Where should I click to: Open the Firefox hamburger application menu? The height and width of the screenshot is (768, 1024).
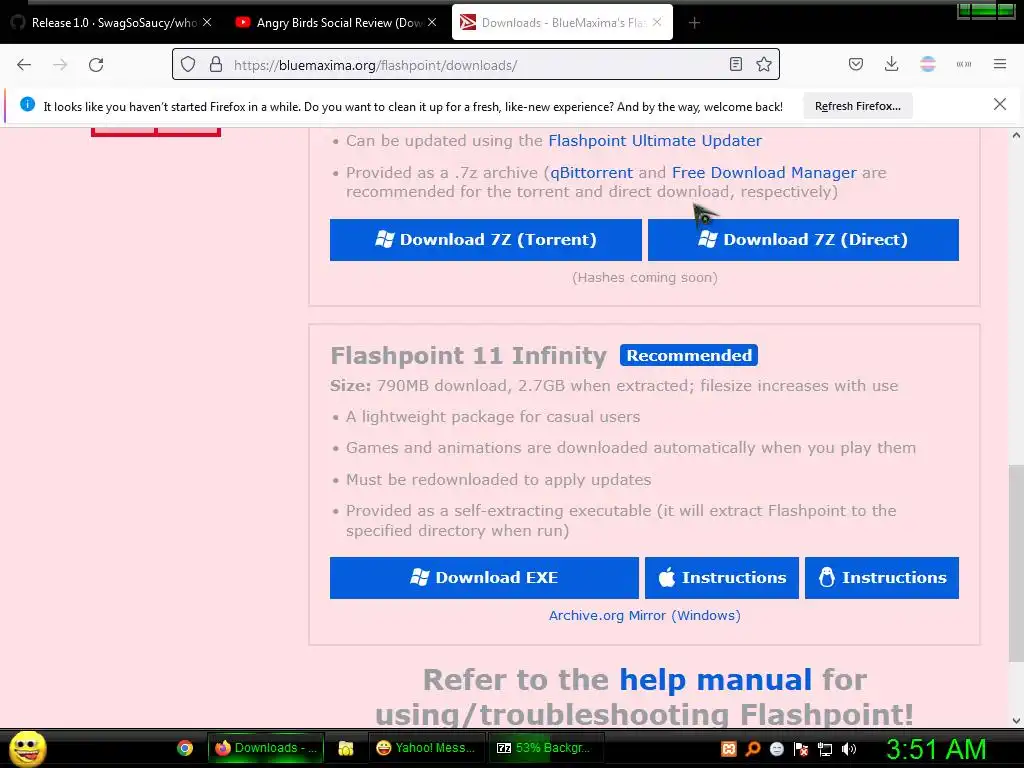tap(1000, 65)
